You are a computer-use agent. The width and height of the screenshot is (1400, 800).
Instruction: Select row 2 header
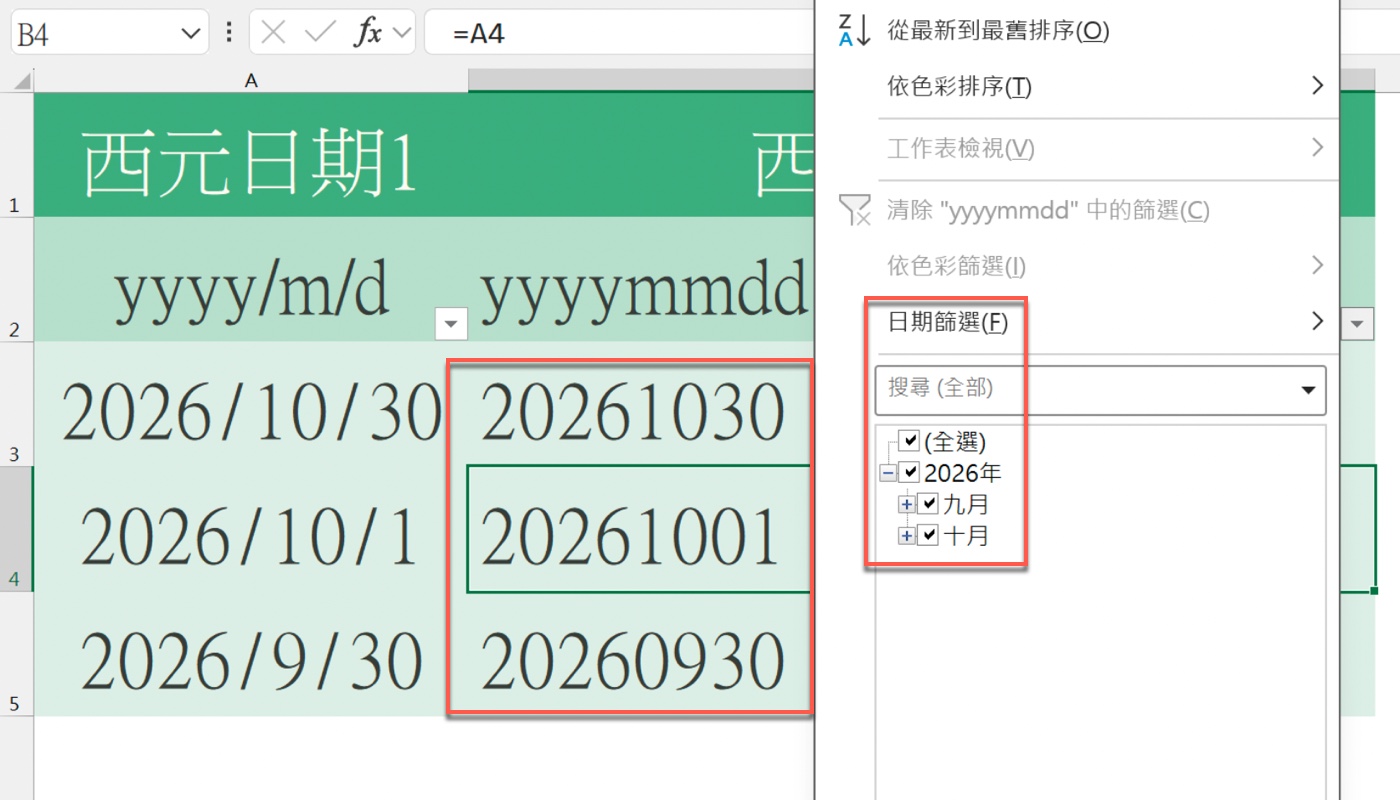coord(16,280)
